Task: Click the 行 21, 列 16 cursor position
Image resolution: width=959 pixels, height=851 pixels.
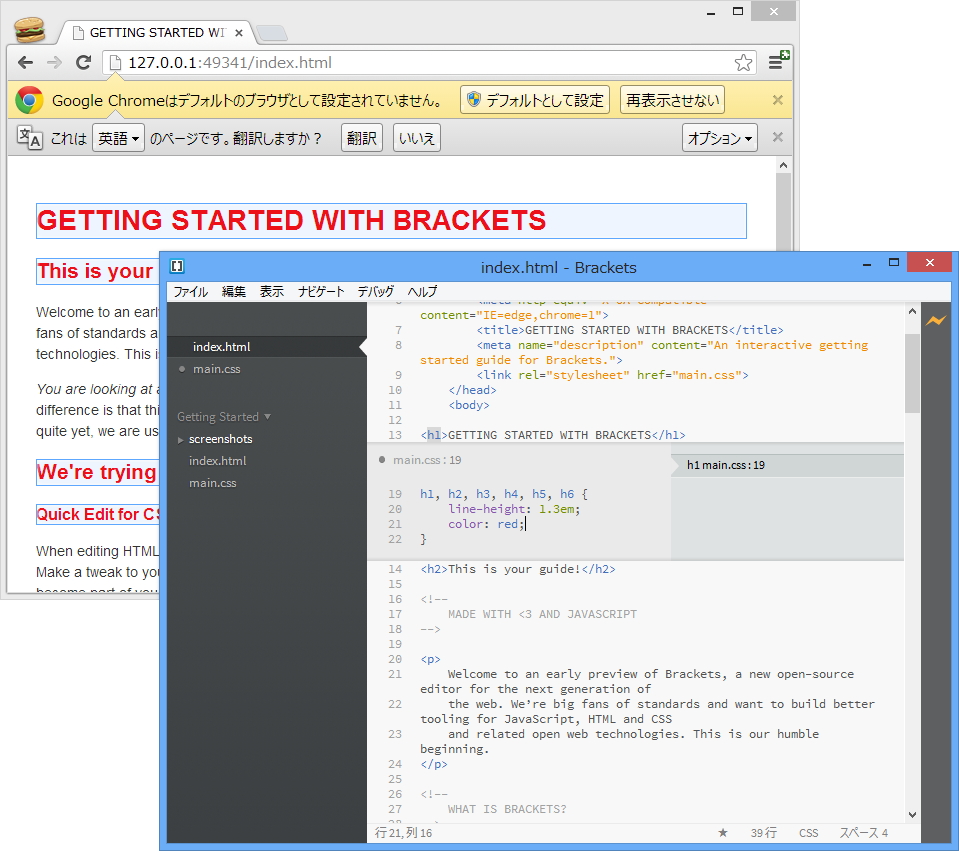Action: [x=403, y=833]
